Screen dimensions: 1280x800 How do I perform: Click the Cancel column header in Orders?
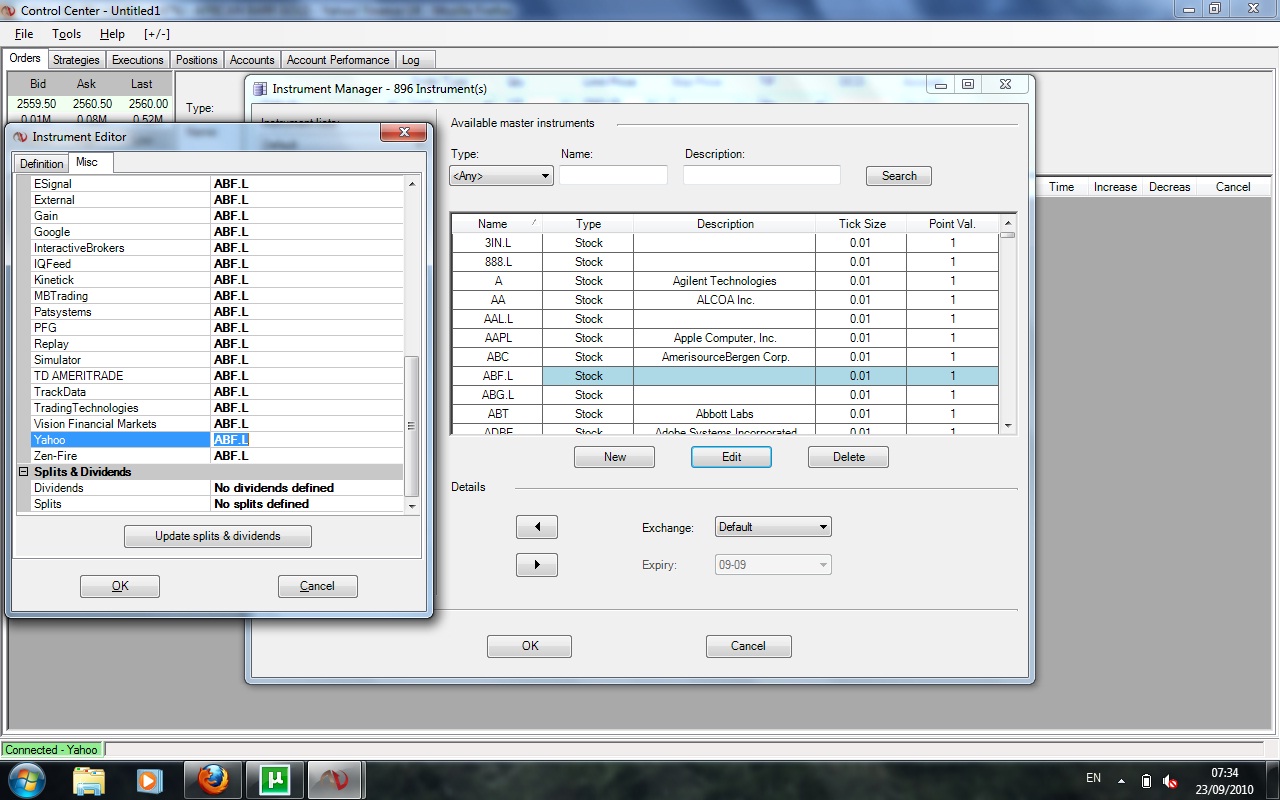1232,187
